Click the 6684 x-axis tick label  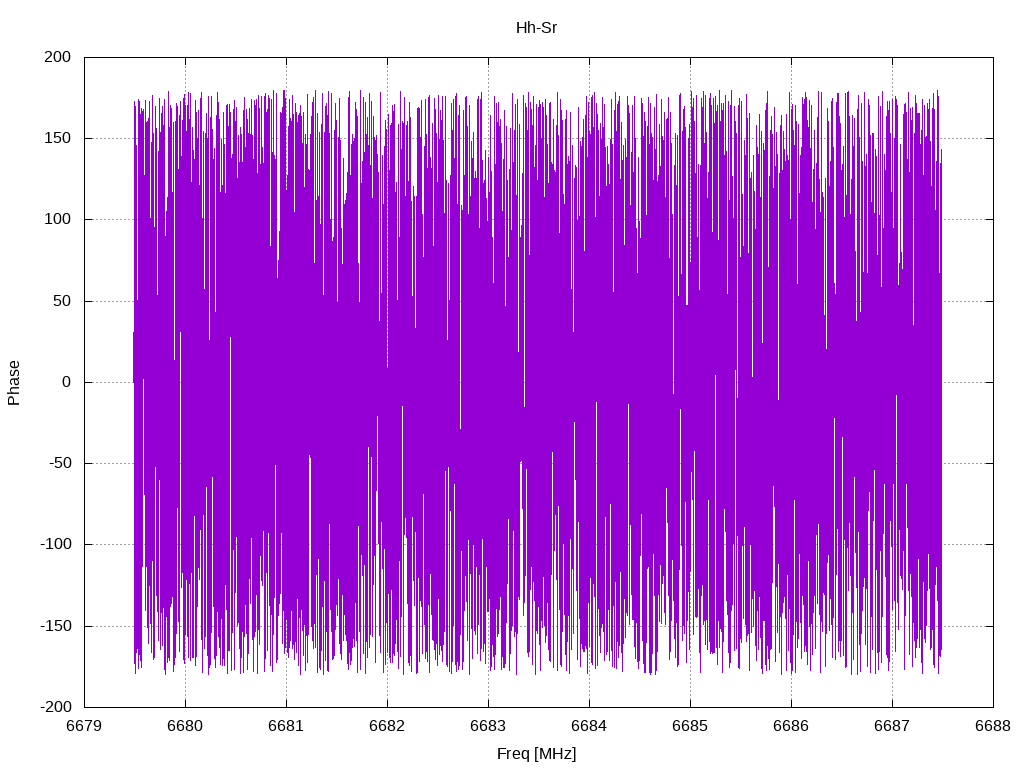pyautogui.click(x=589, y=726)
